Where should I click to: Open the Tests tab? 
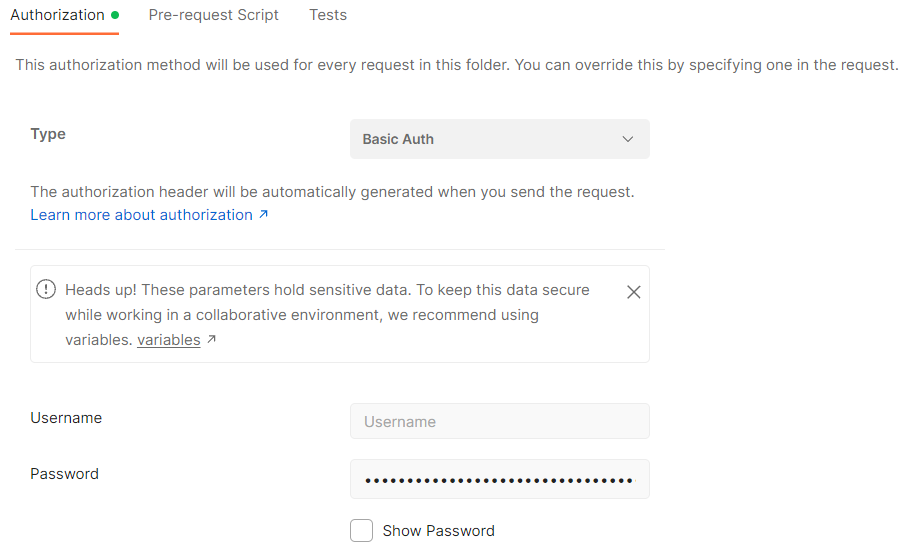[328, 15]
